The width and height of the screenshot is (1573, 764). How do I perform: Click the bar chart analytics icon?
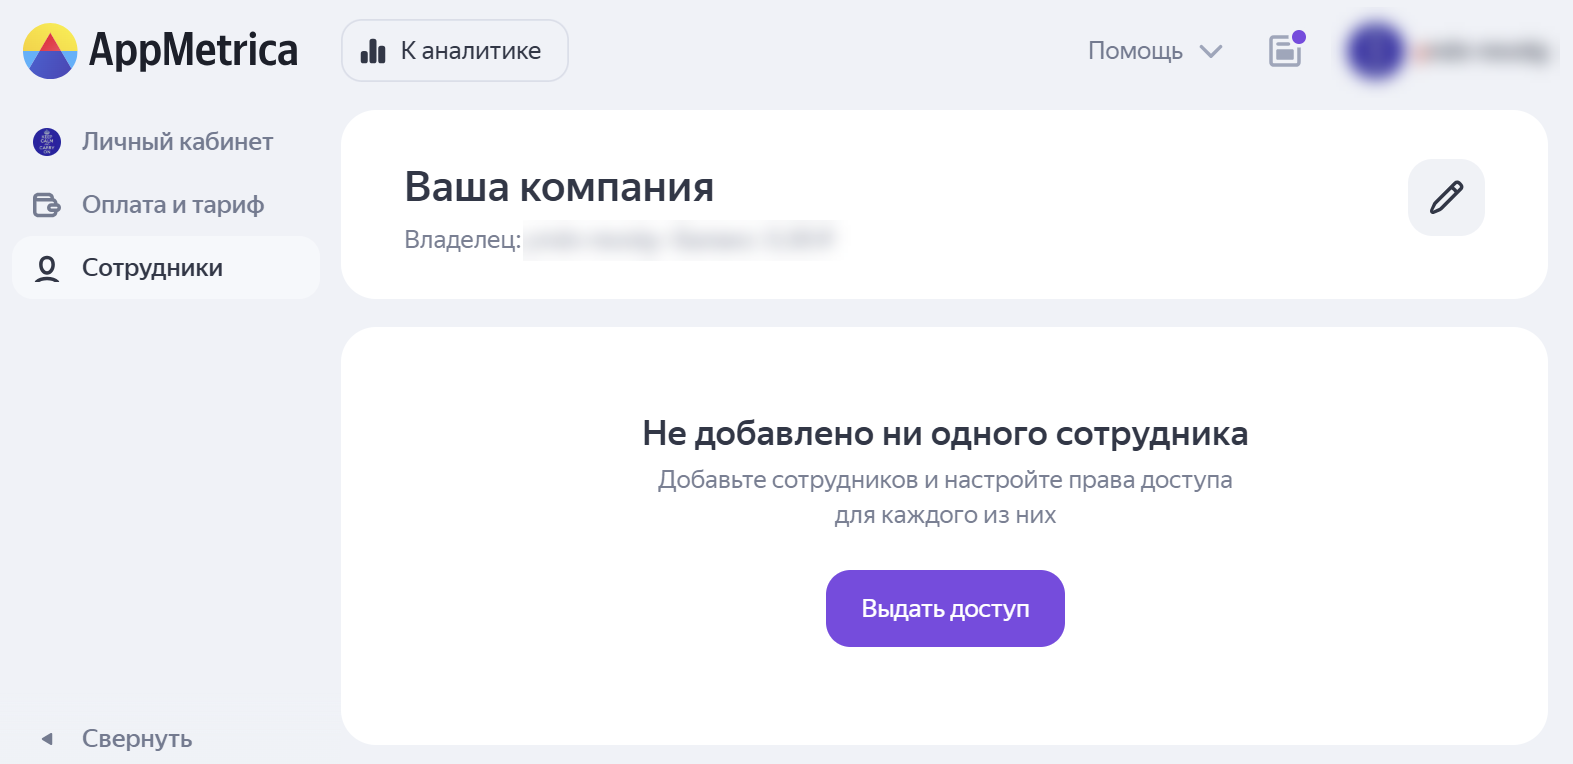373,51
